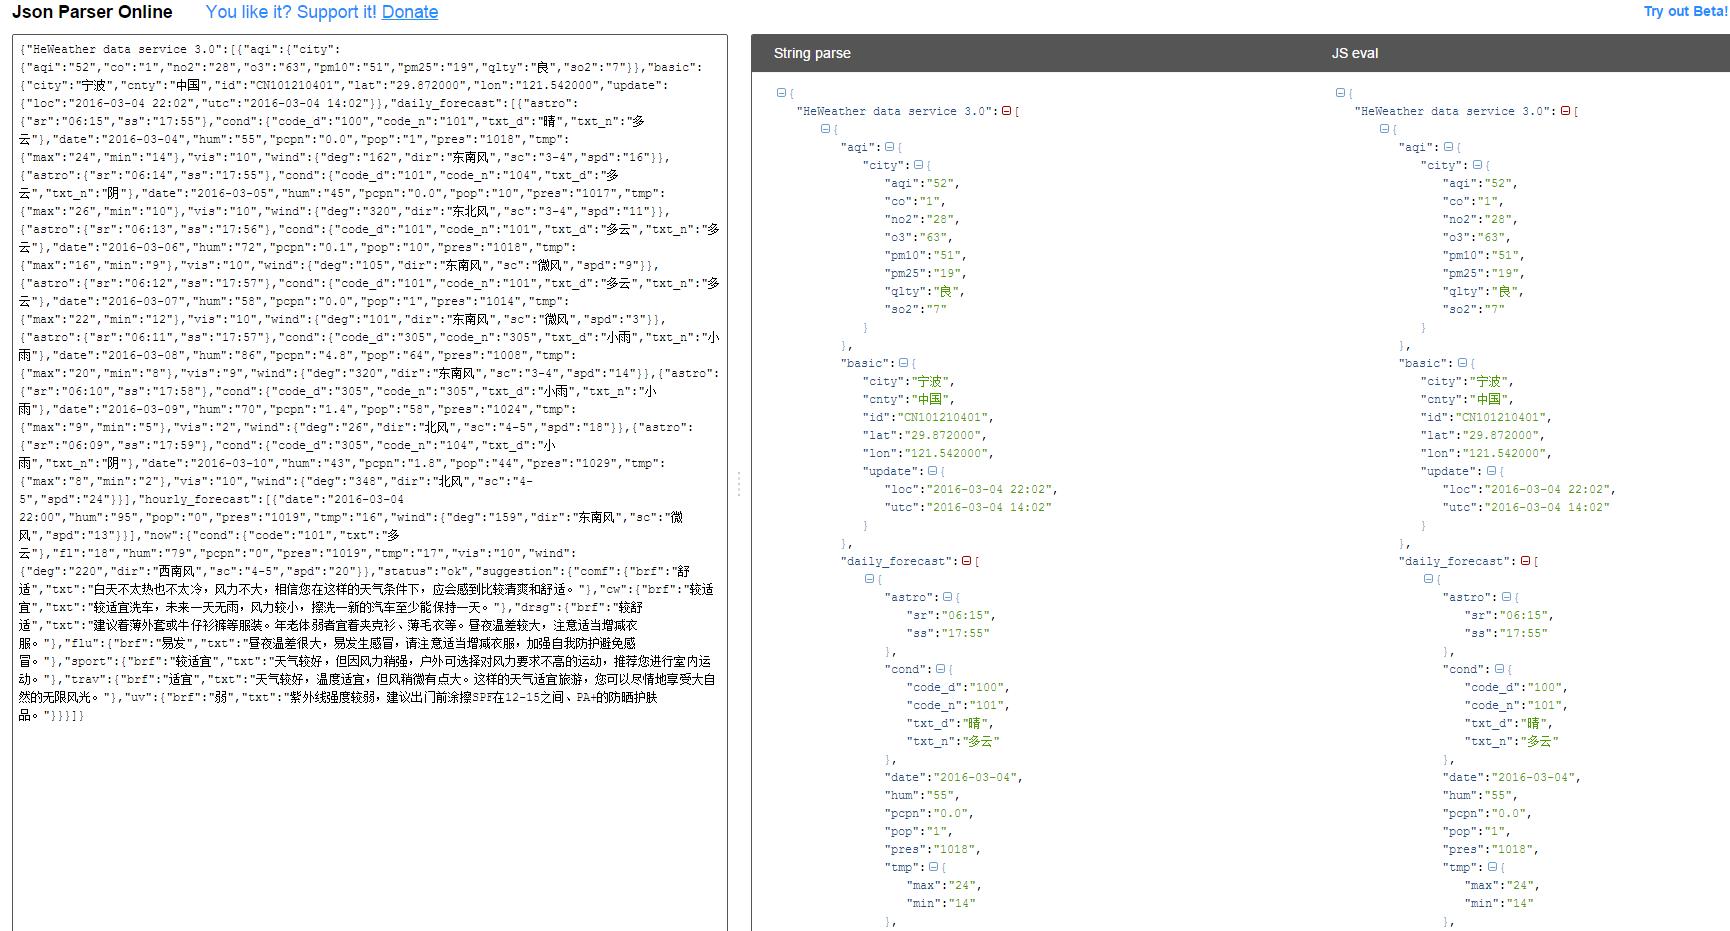Collapse daily_forecast array in JS eval
Image resolution: width=1730 pixels, height=931 pixels.
point(1525,561)
